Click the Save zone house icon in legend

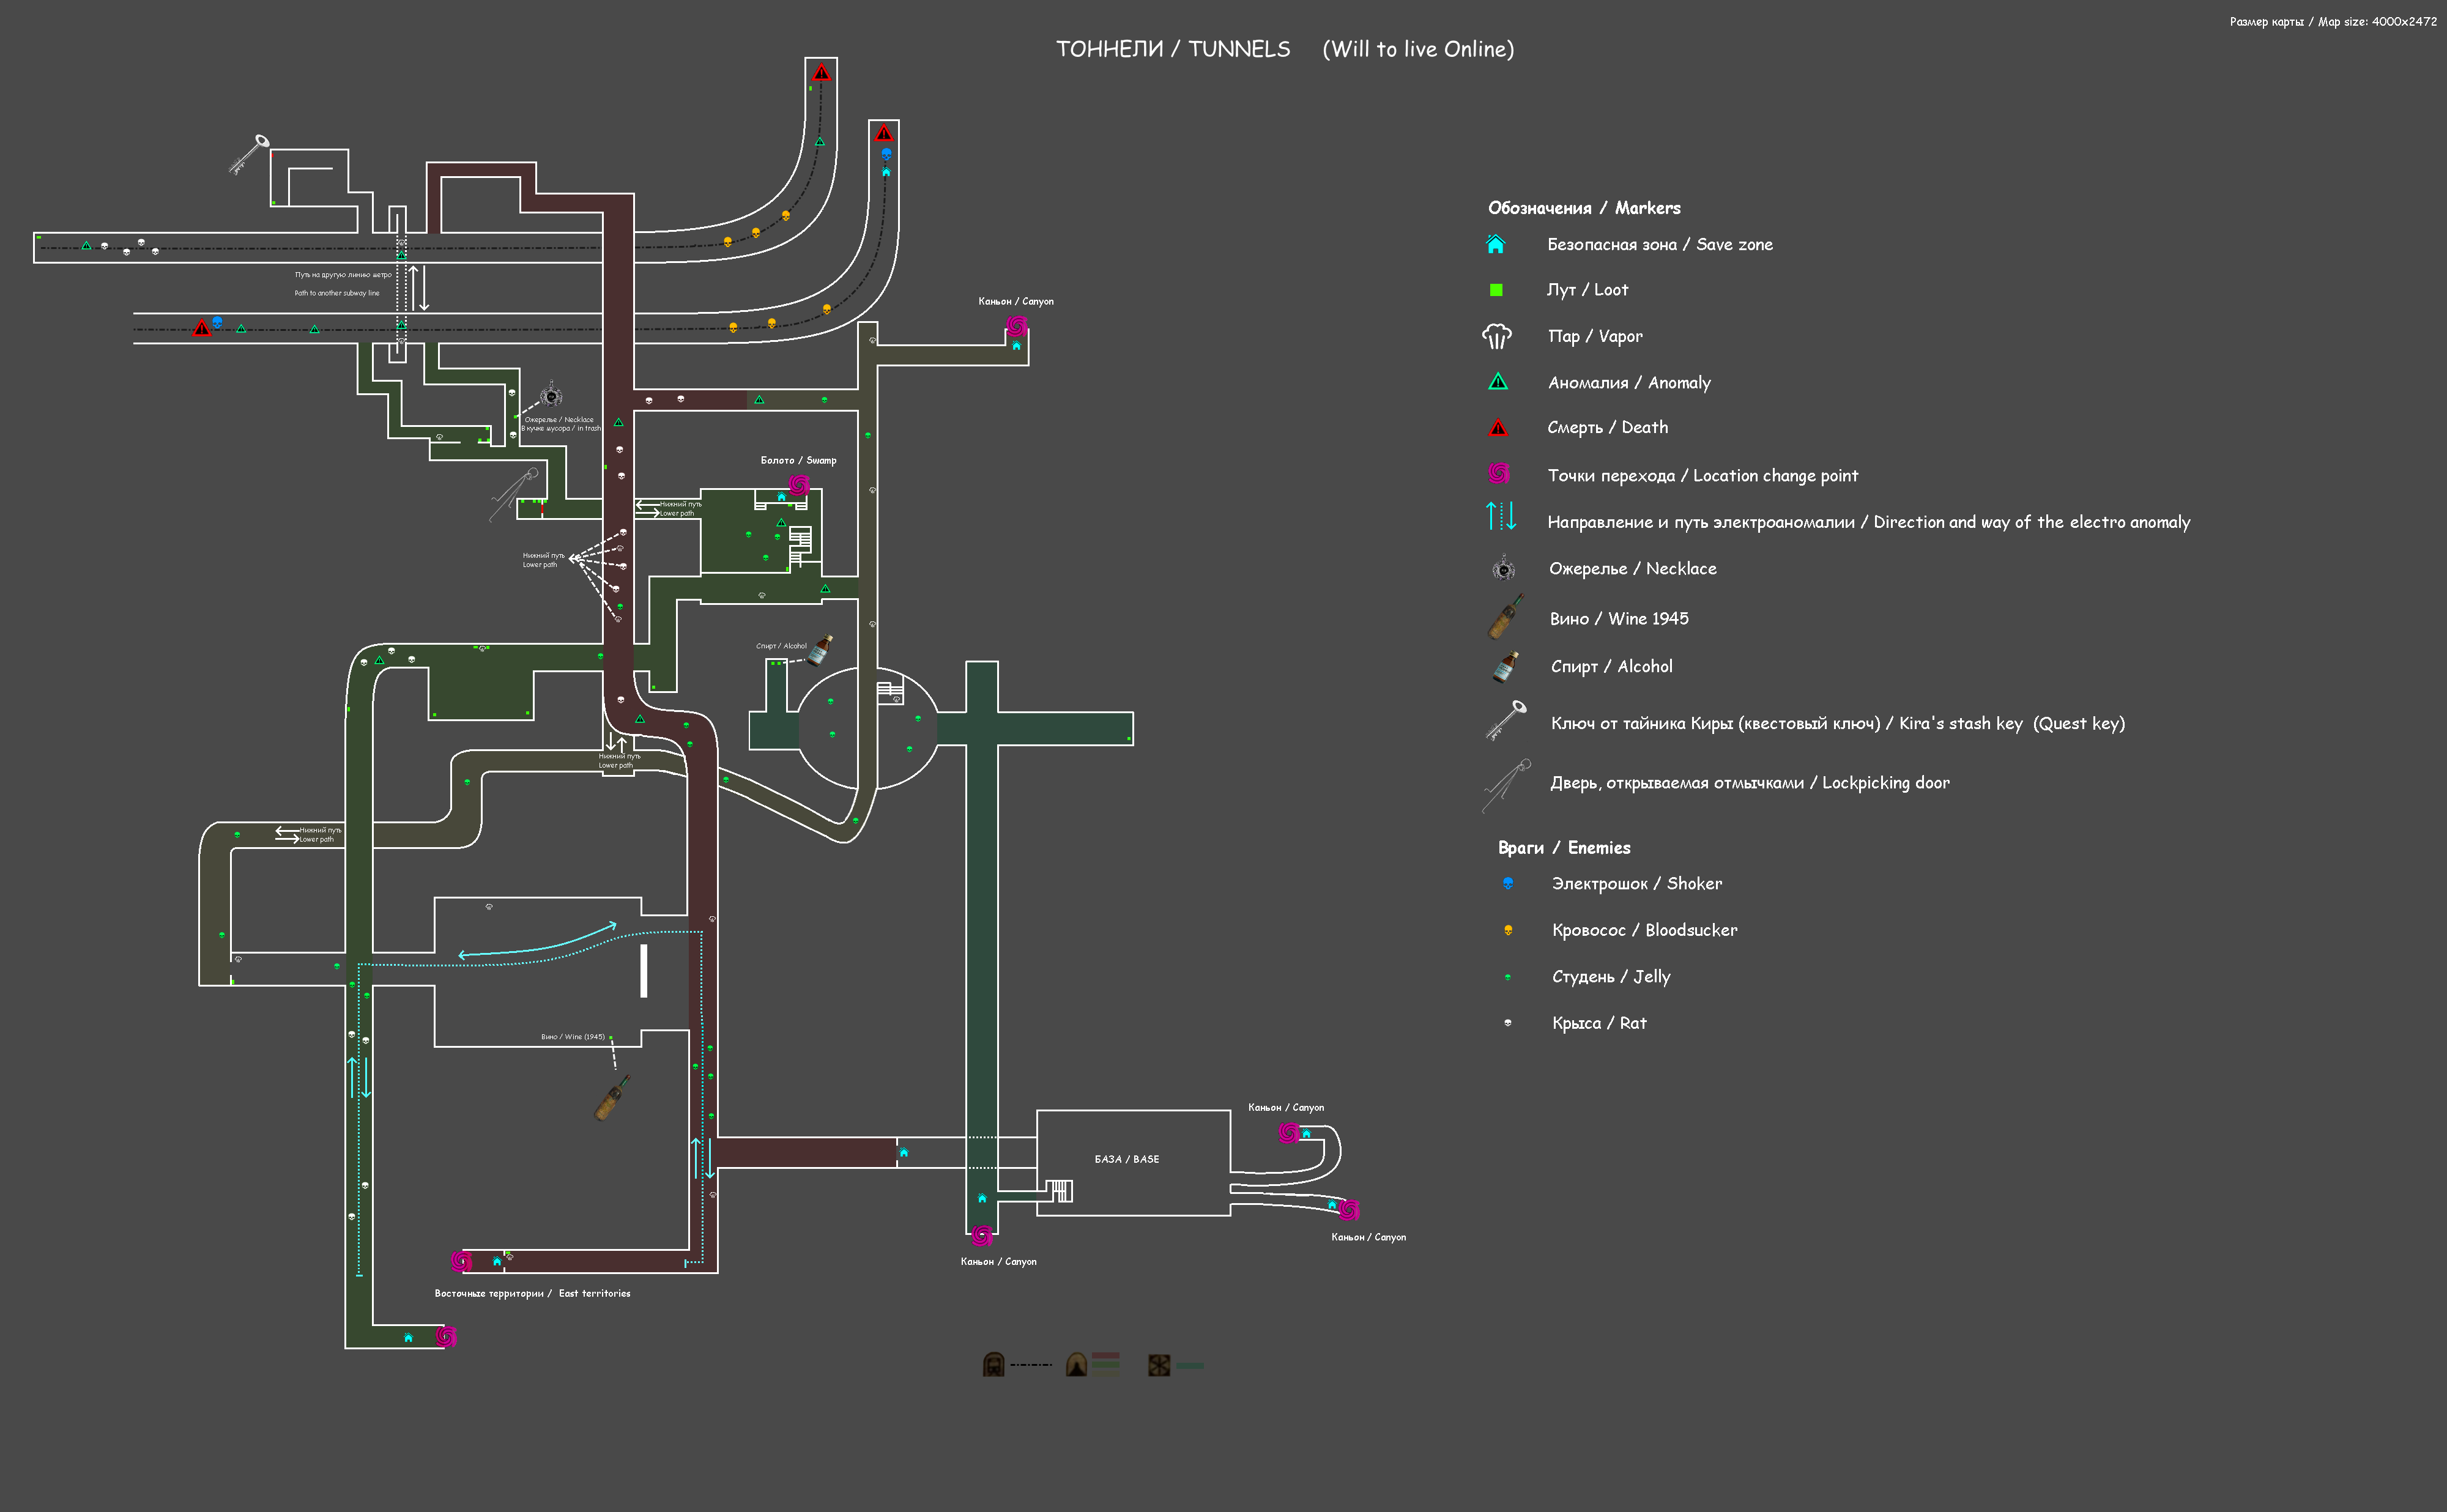coord(1495,244)
